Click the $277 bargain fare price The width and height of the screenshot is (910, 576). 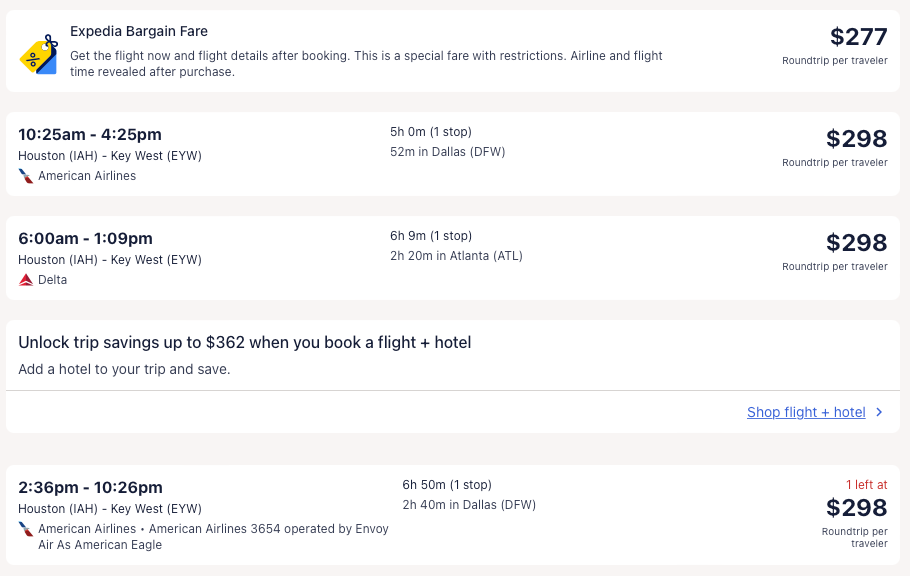[x=858, y=37]
